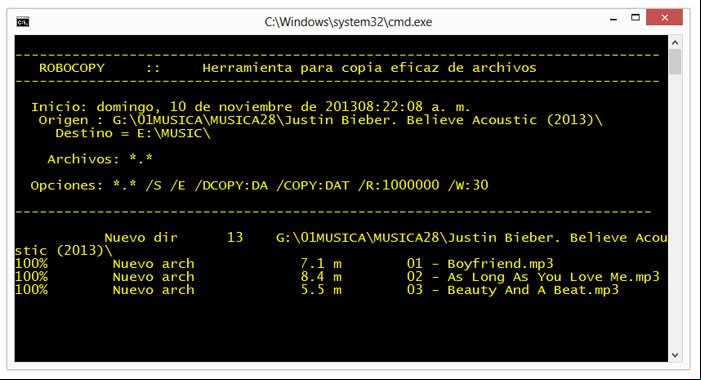Click the Opciones parameters line
This screenshot has height=380, width=701.
point(259,186)
